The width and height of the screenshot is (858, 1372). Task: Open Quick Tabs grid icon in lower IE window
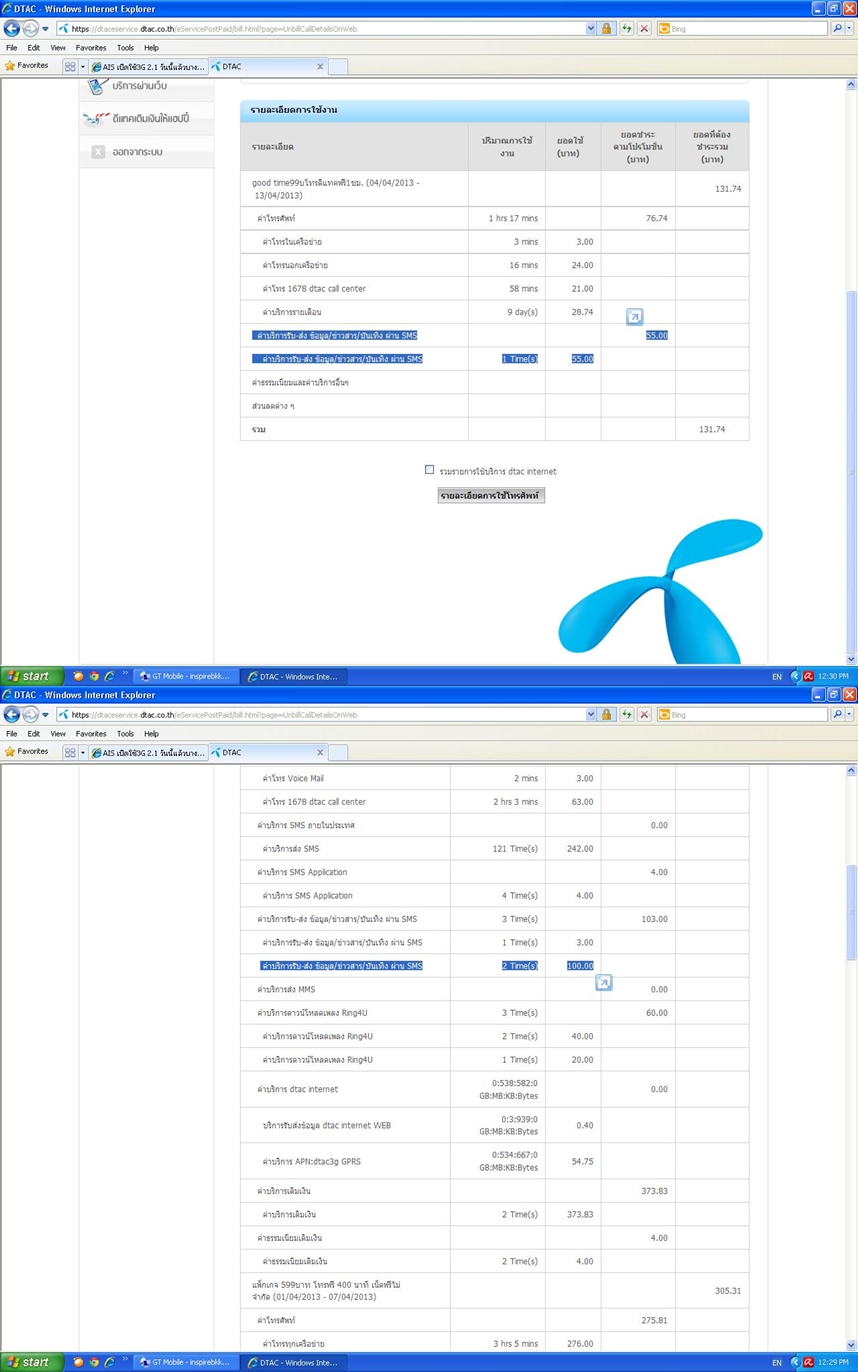[70, 752]
